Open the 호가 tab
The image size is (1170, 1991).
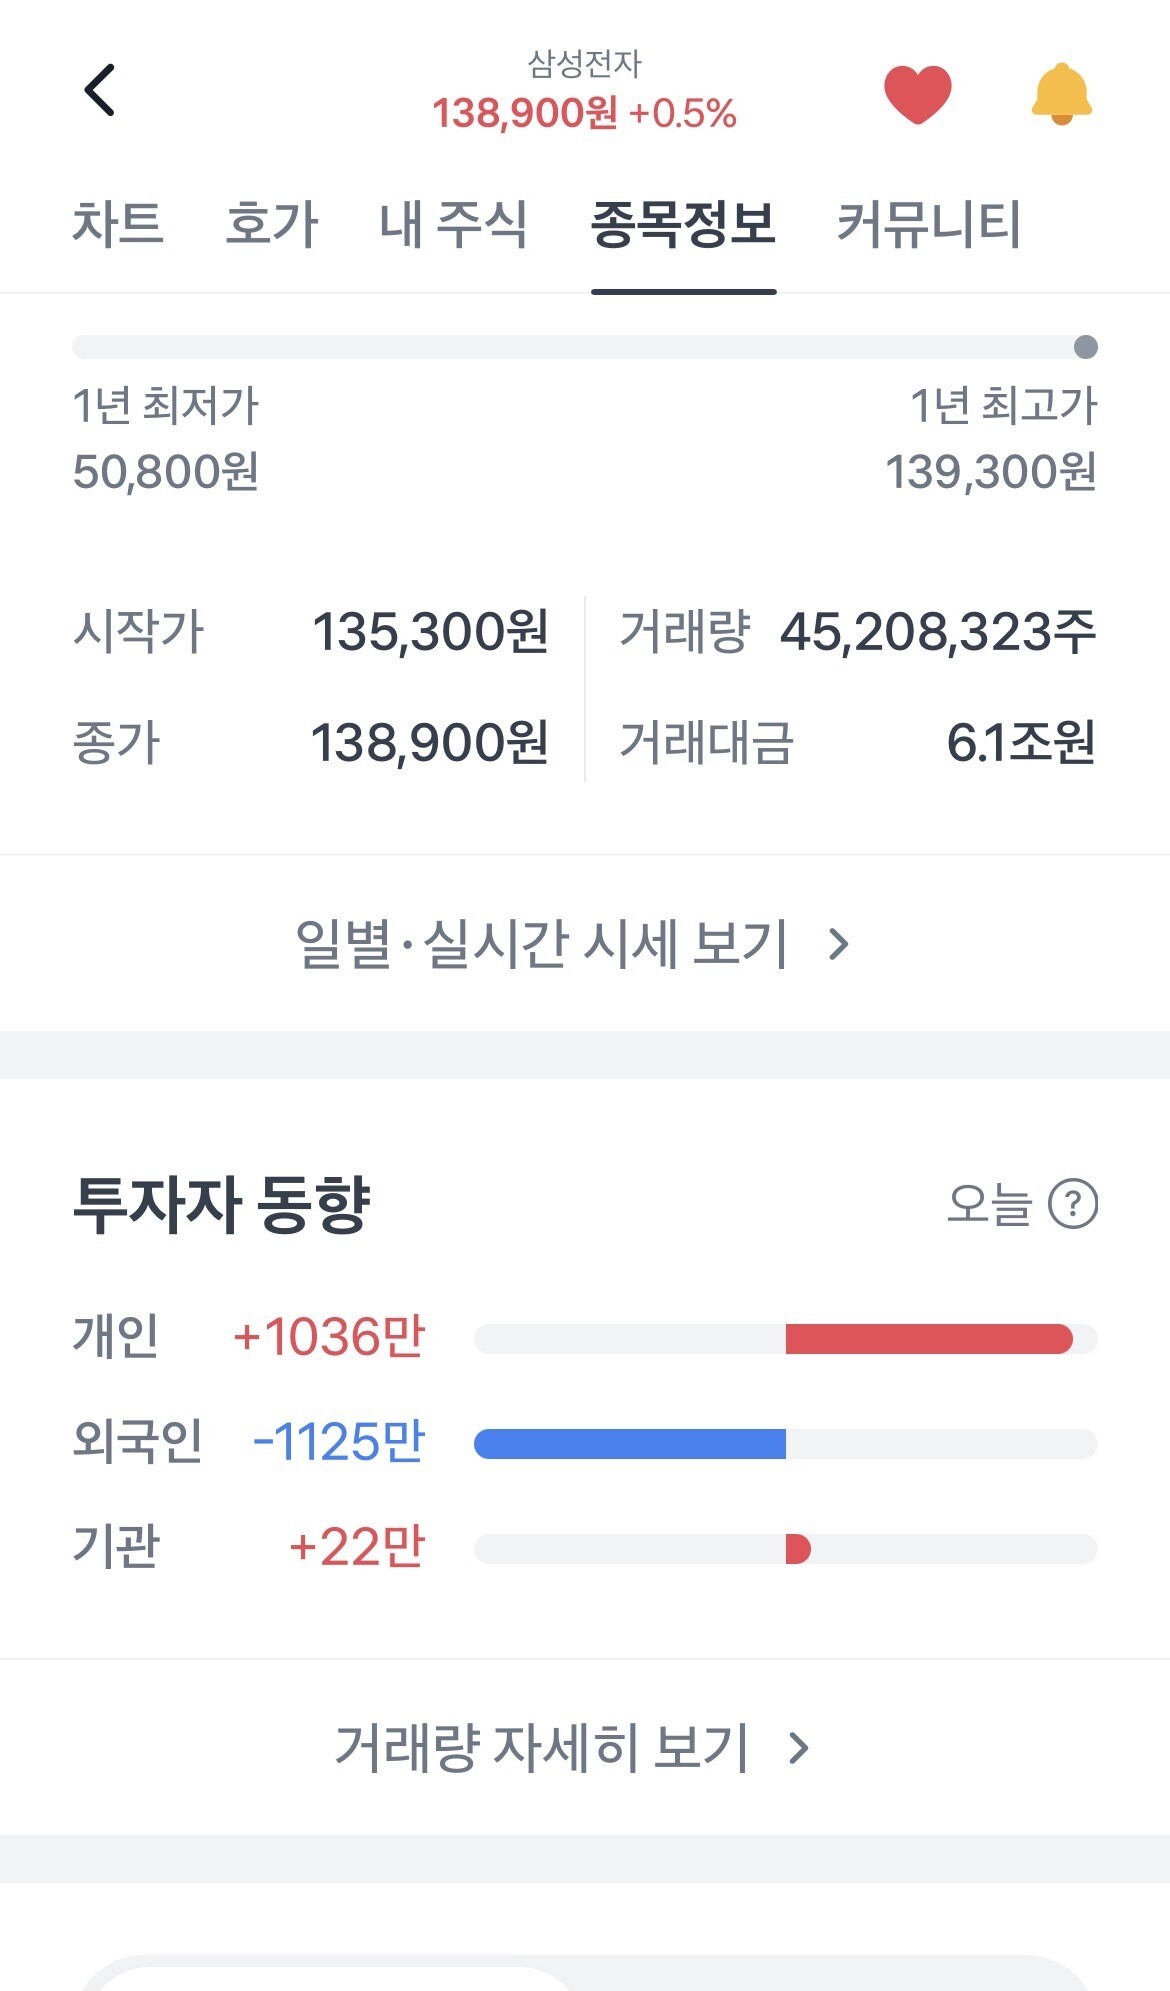click(271, 223)
